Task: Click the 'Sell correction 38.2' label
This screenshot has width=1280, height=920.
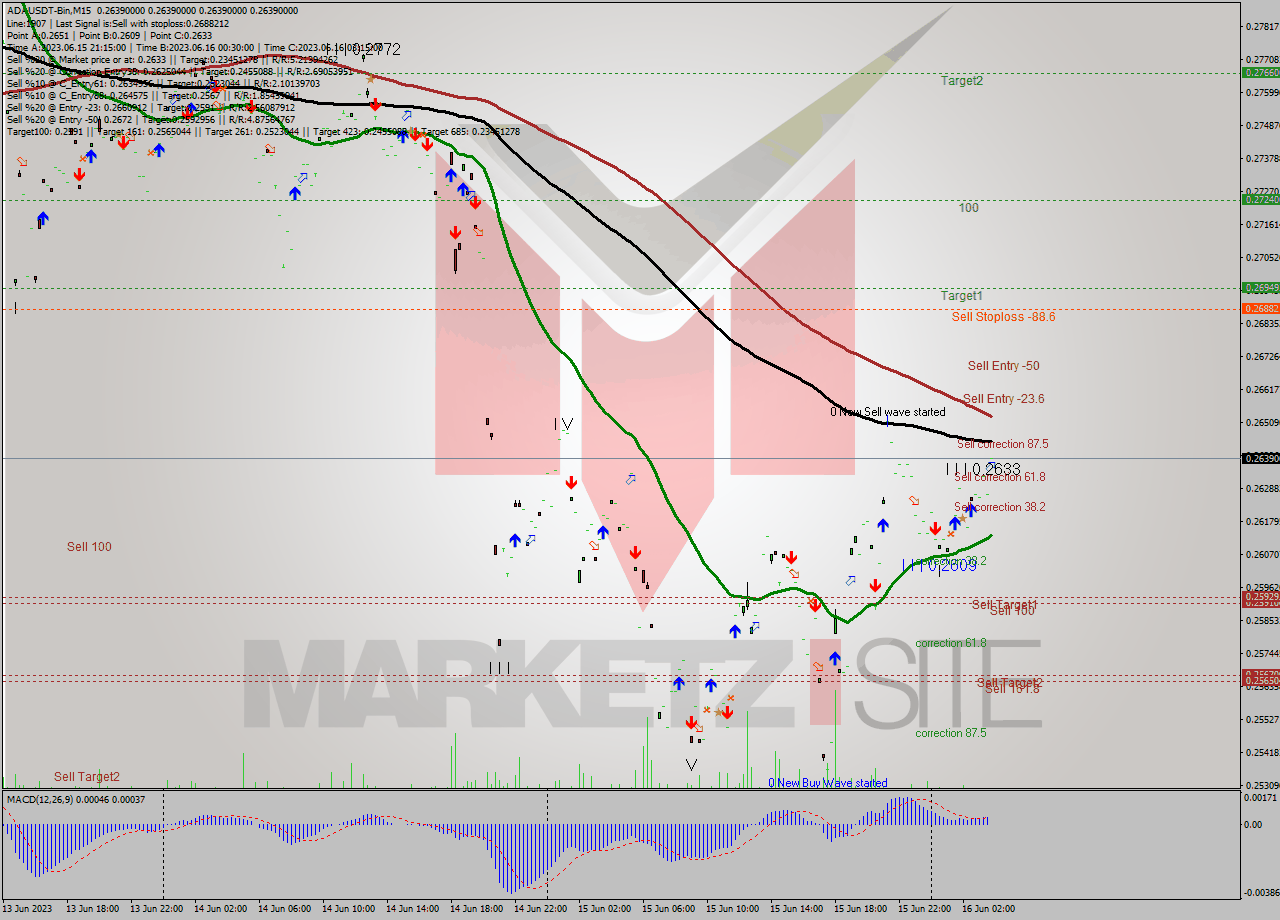Action: (999, 508)
